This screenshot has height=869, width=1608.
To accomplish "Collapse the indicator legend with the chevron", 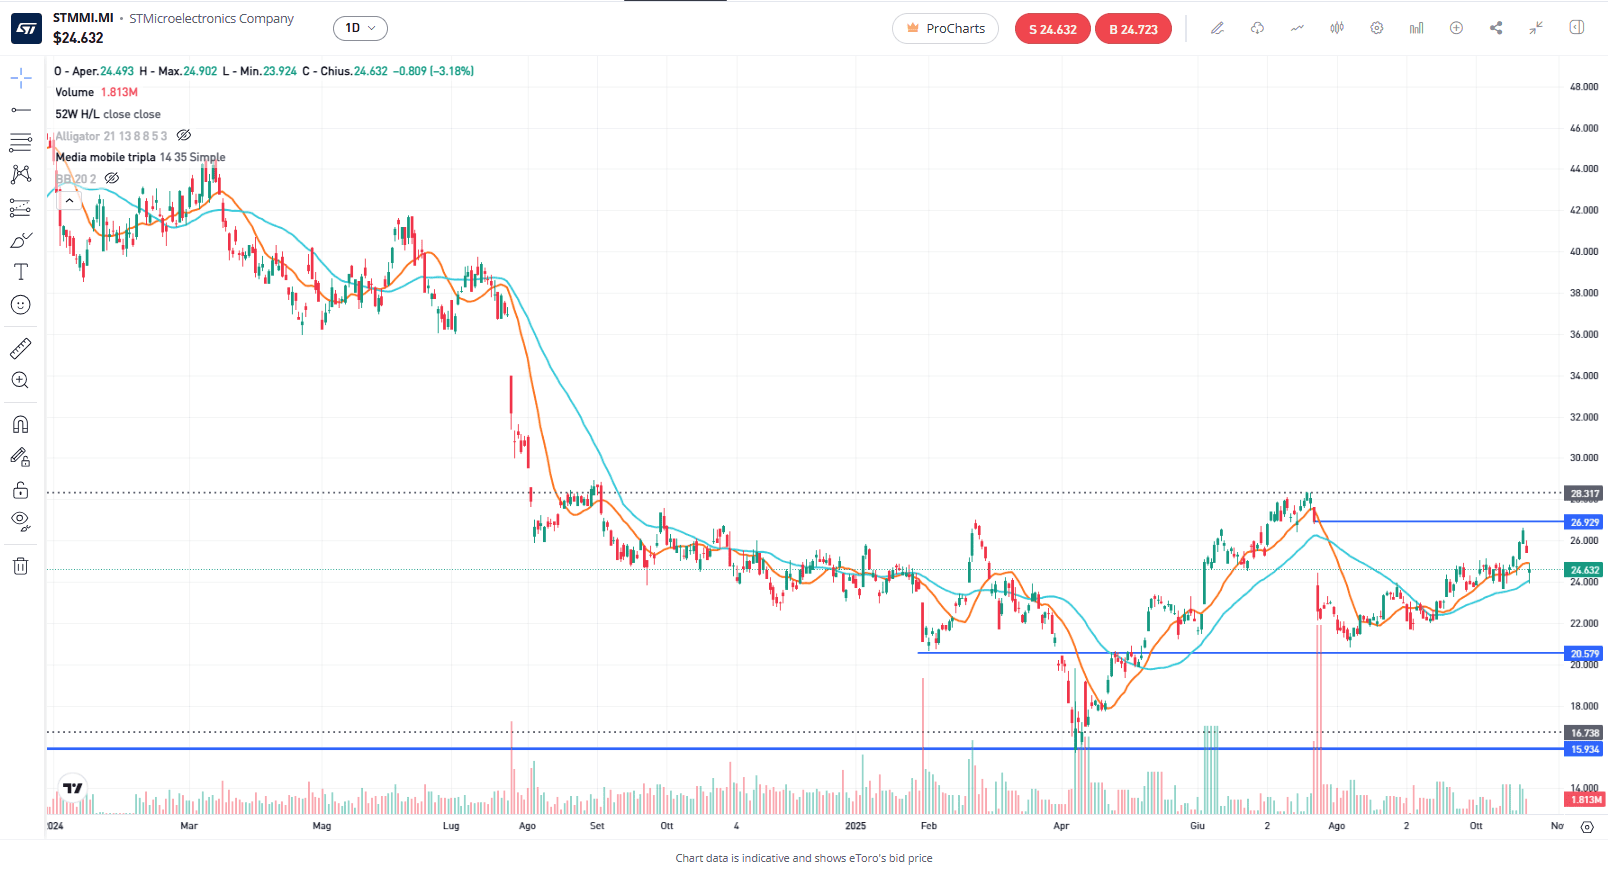I will 69,201.
